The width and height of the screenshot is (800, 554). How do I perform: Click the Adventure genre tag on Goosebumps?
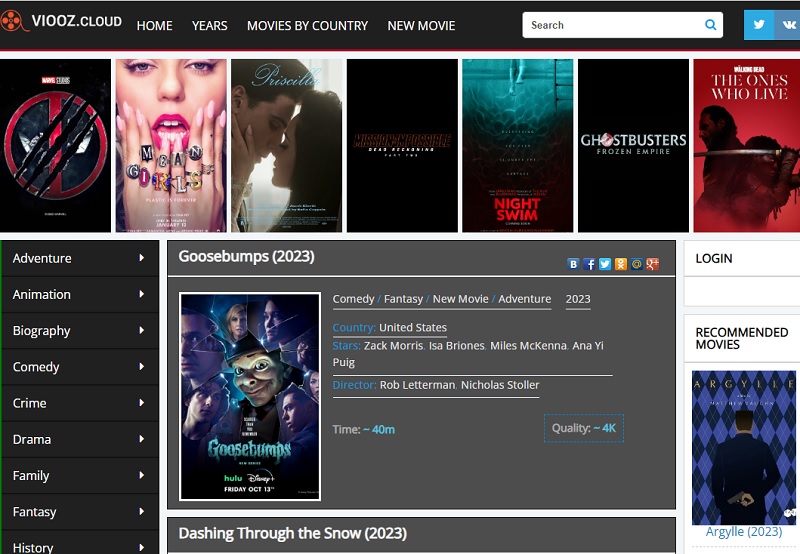point(524,299)
